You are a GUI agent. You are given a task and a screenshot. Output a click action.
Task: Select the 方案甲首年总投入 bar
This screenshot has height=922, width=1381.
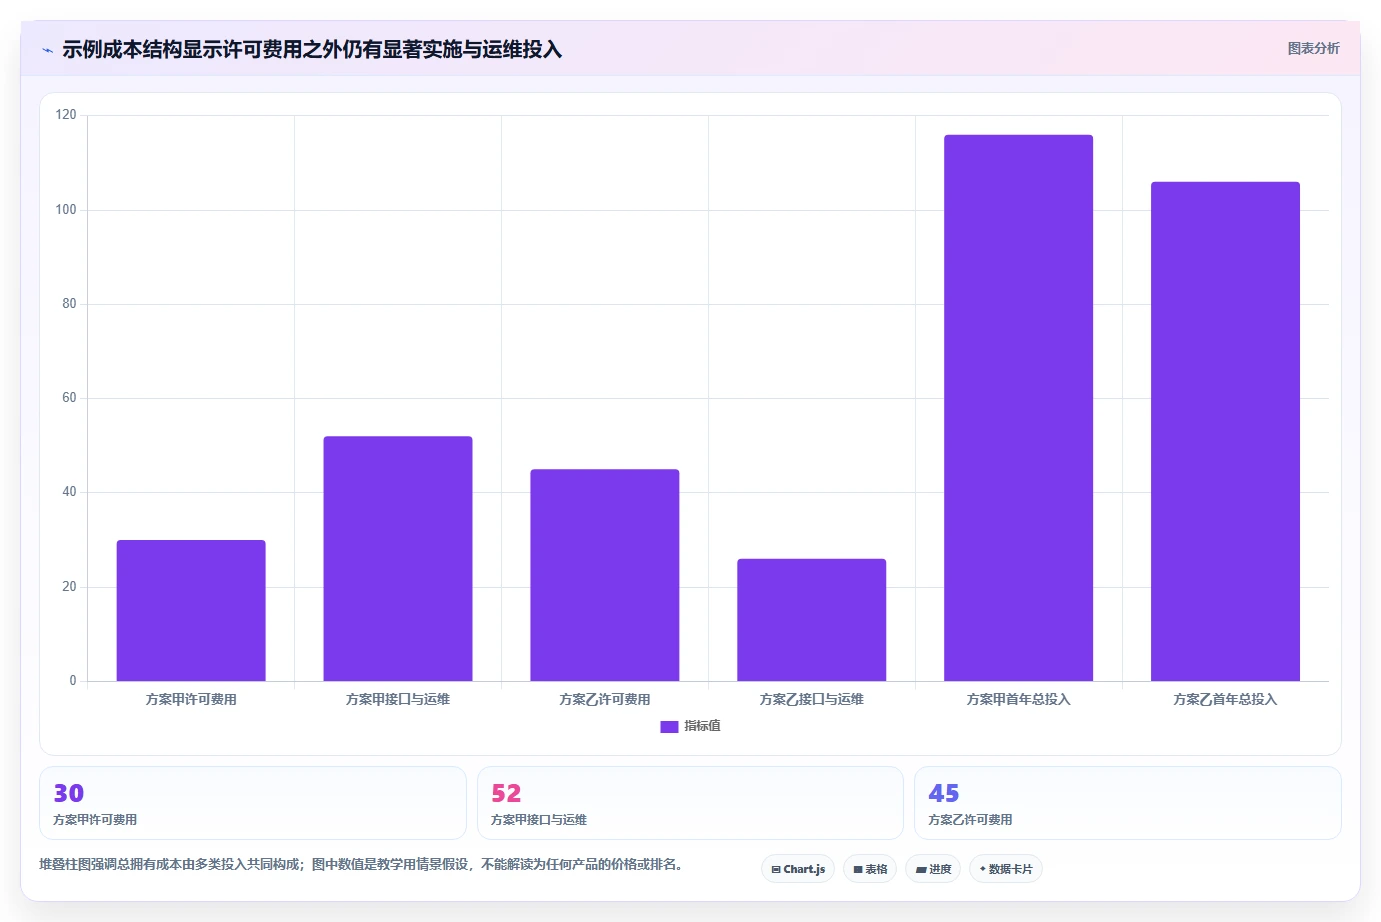click(x=1018, y=408)
